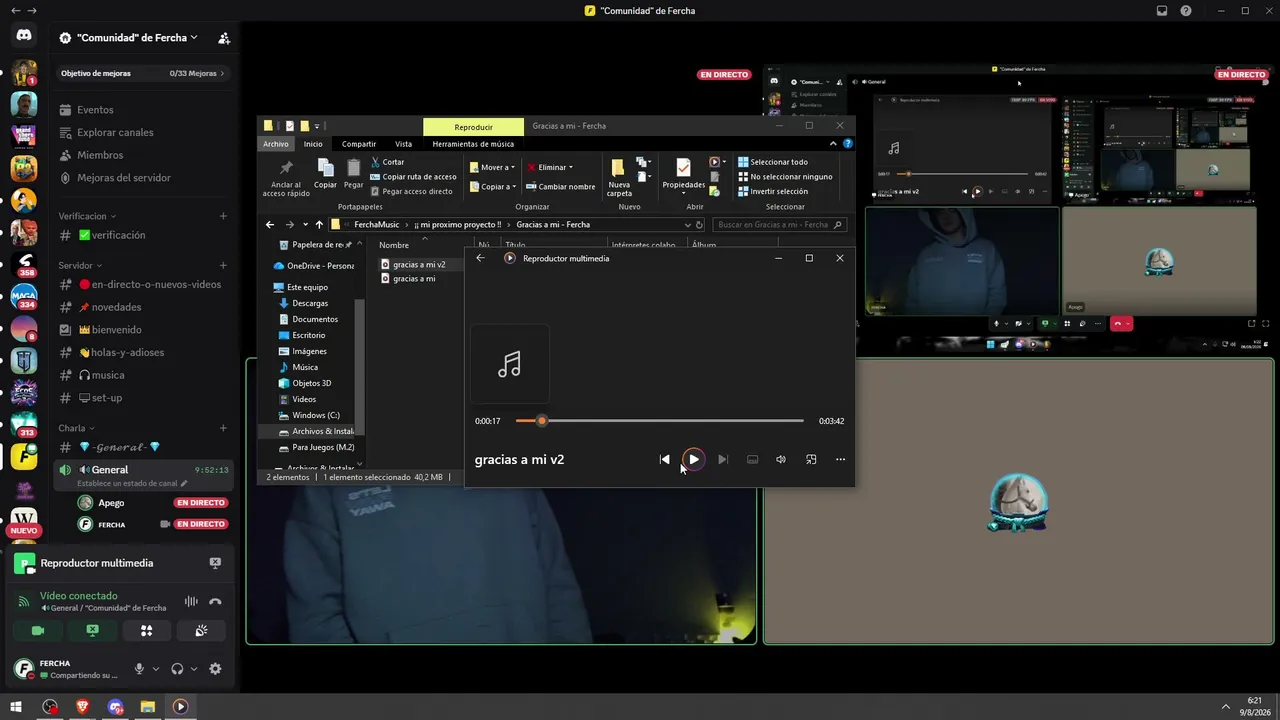1280x720 pixels.
Task: Open Objetivo de mejoras boost progress
Action: tap(143, 73)
